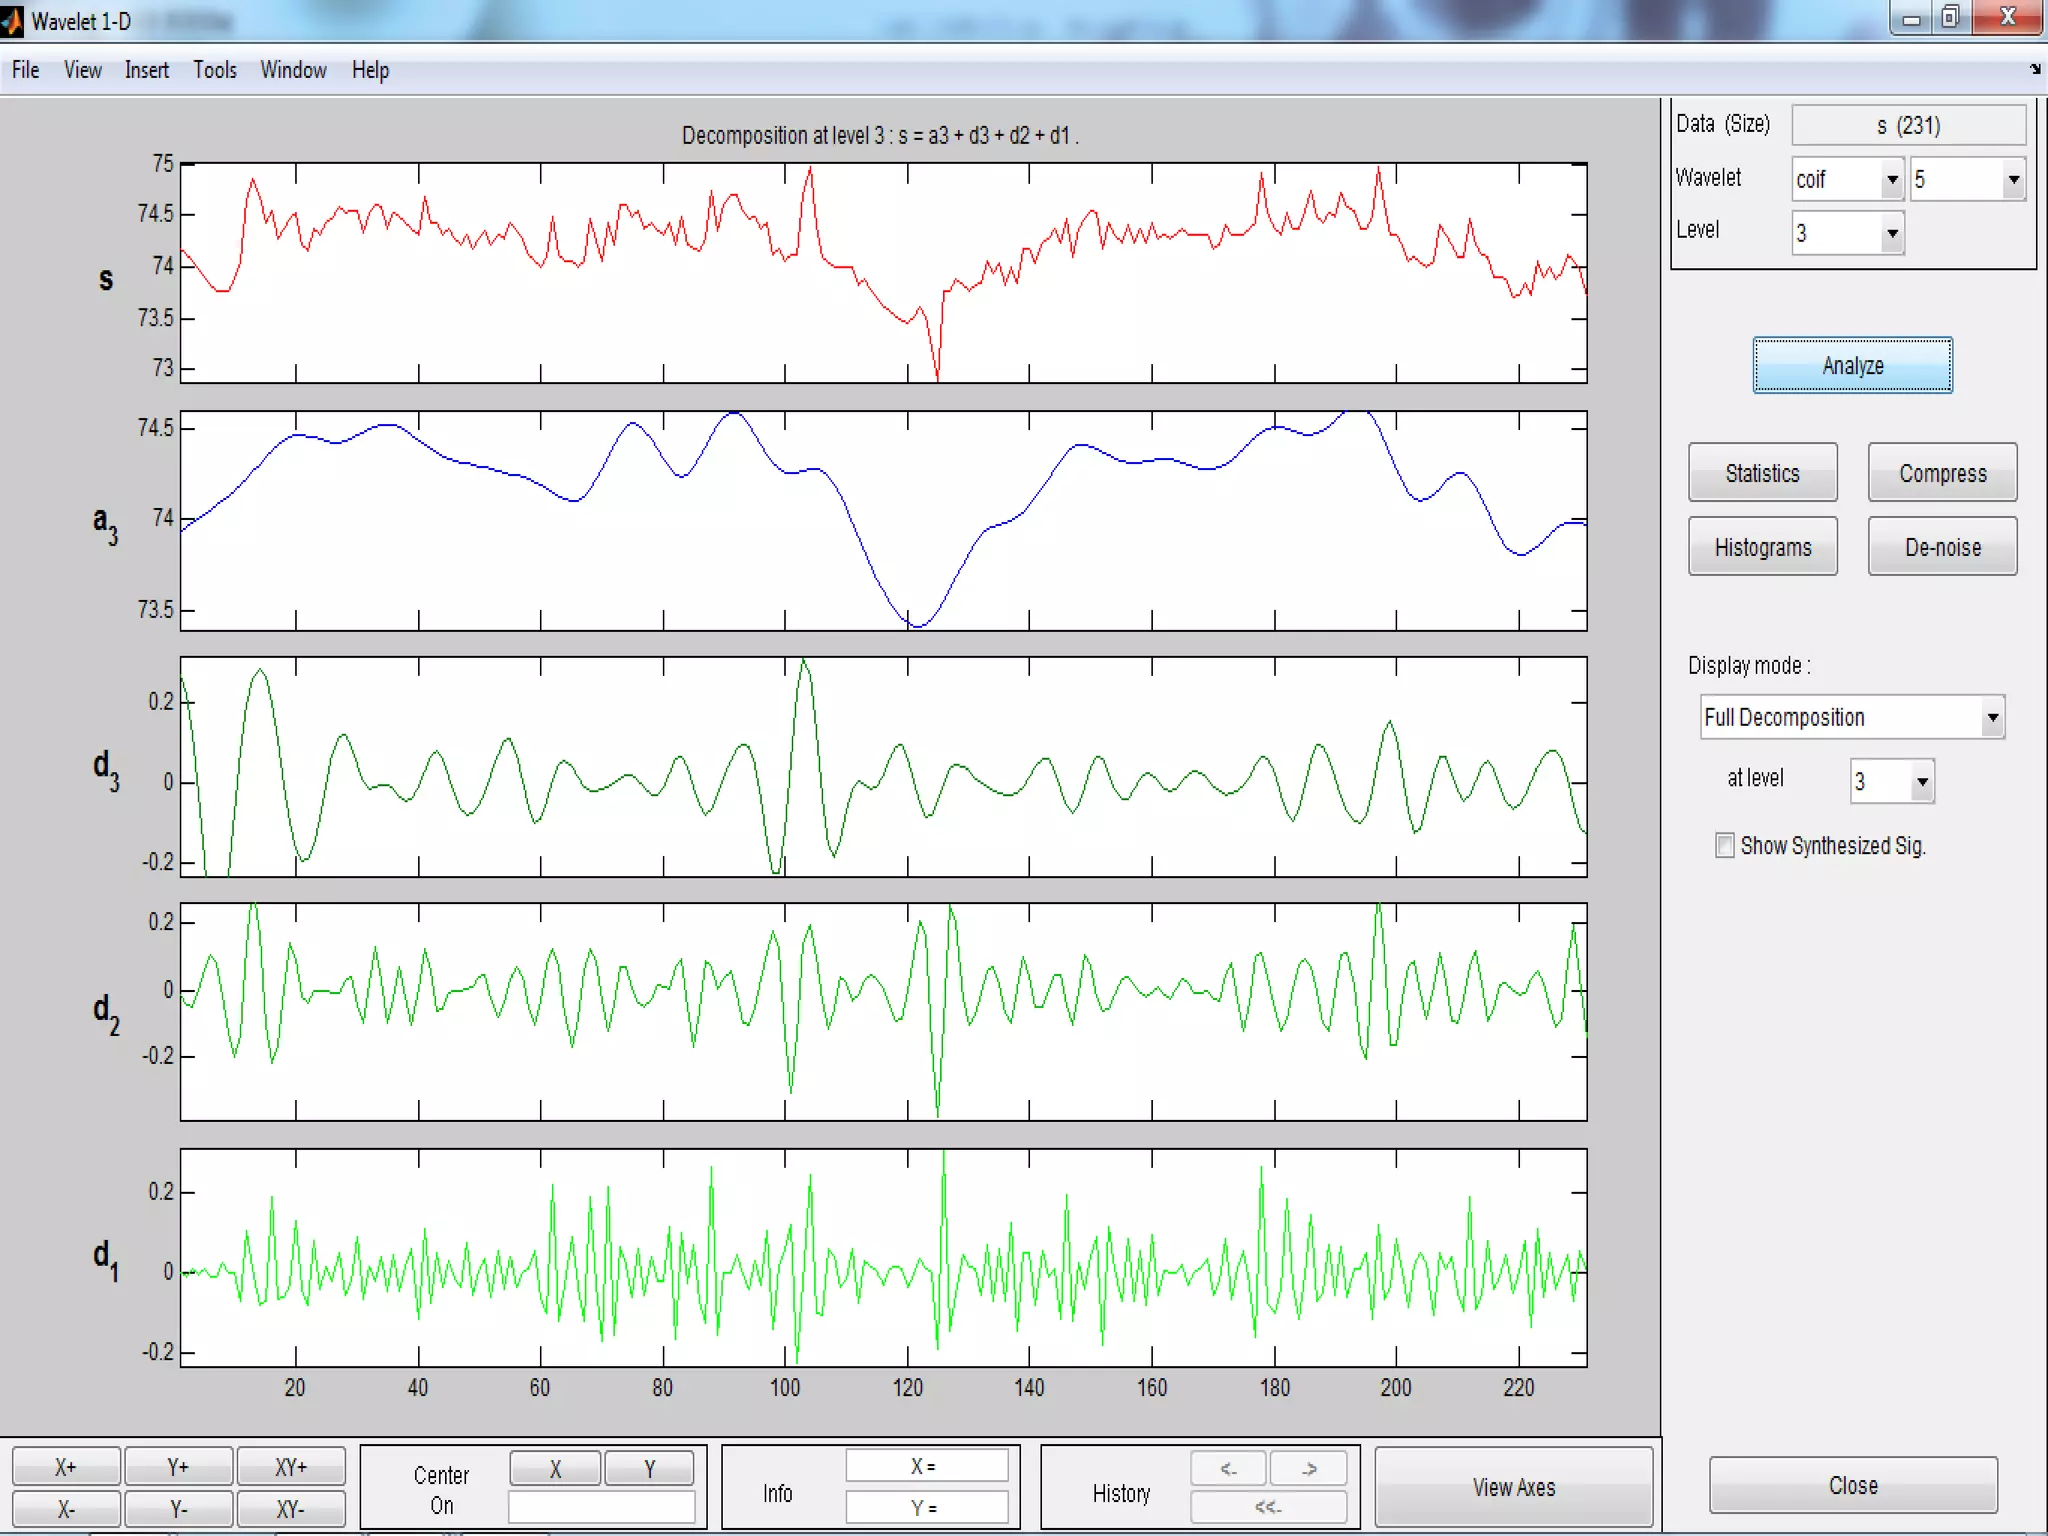Click the View Axes button
2048x1536 pixels.
(x=1513, y=1487)
